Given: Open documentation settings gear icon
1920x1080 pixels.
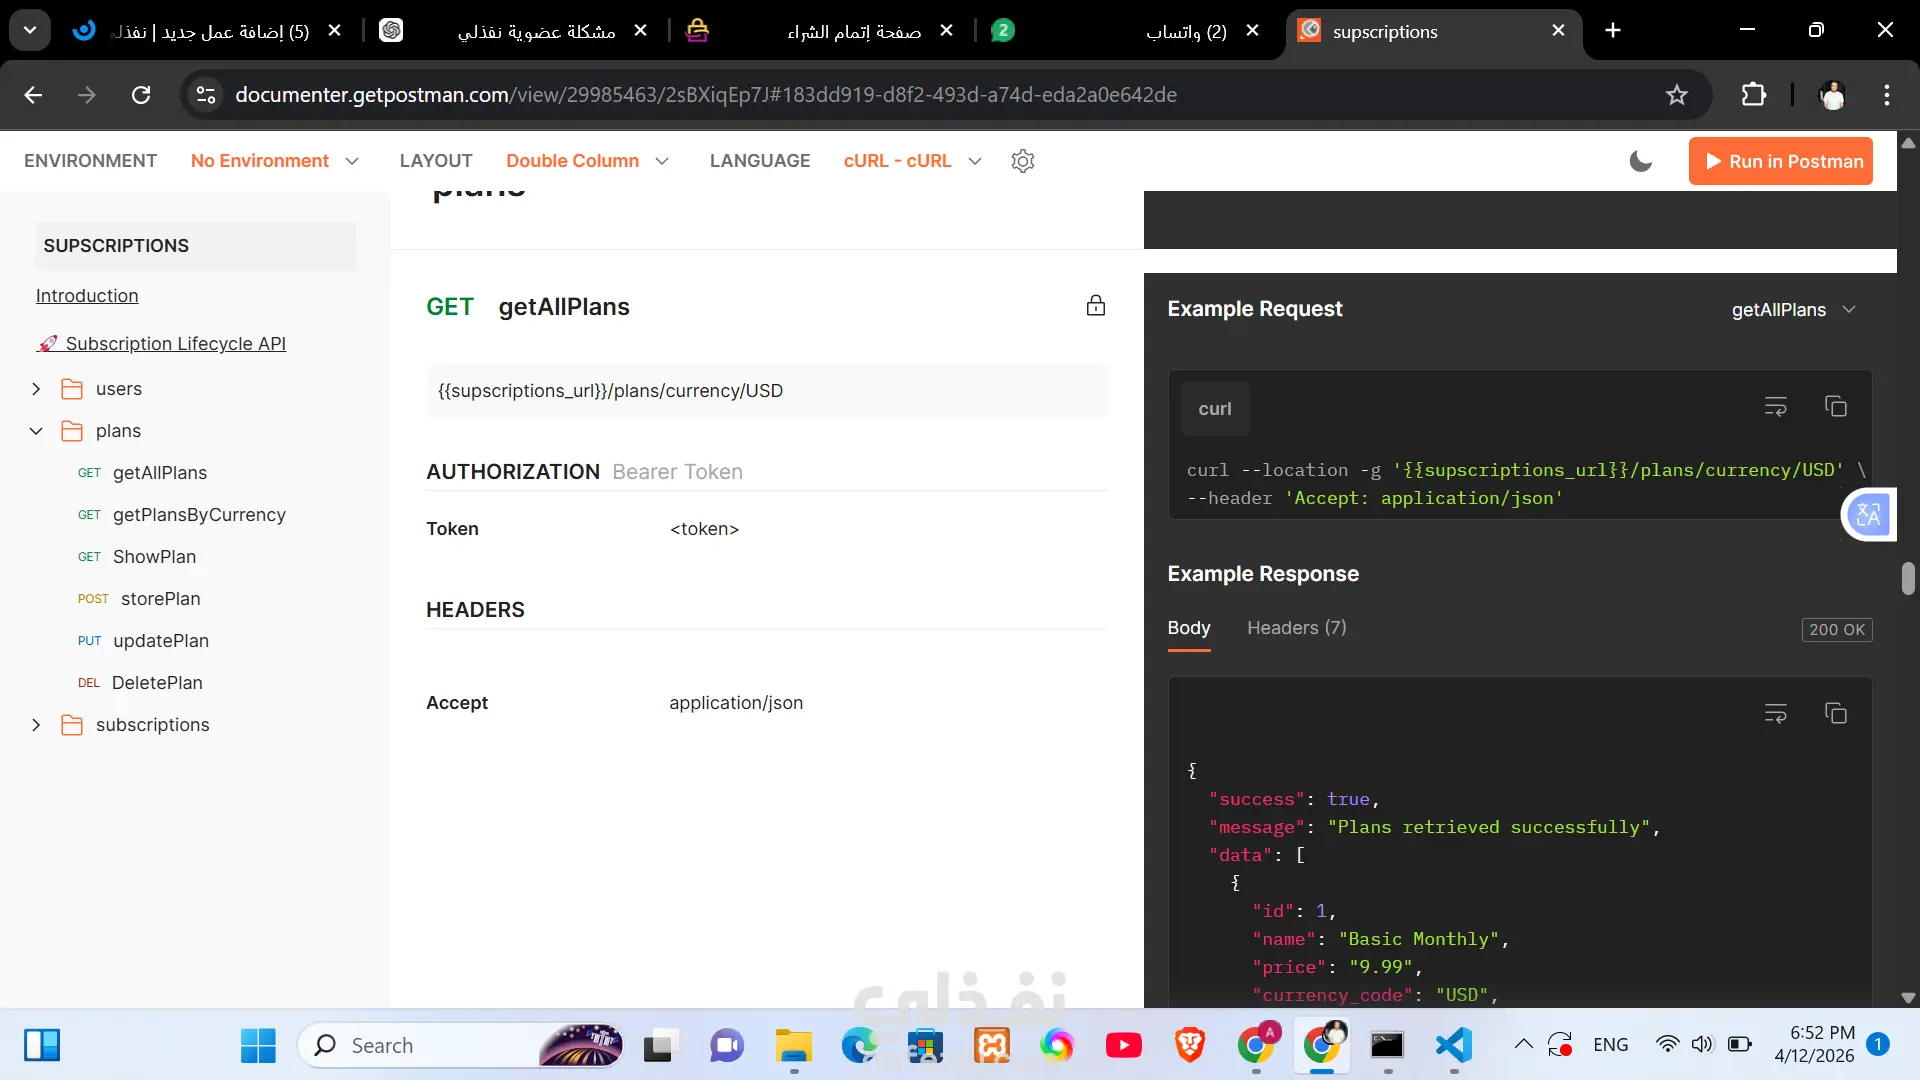Looking at the screenshot, I should (x=1022, y=161).
